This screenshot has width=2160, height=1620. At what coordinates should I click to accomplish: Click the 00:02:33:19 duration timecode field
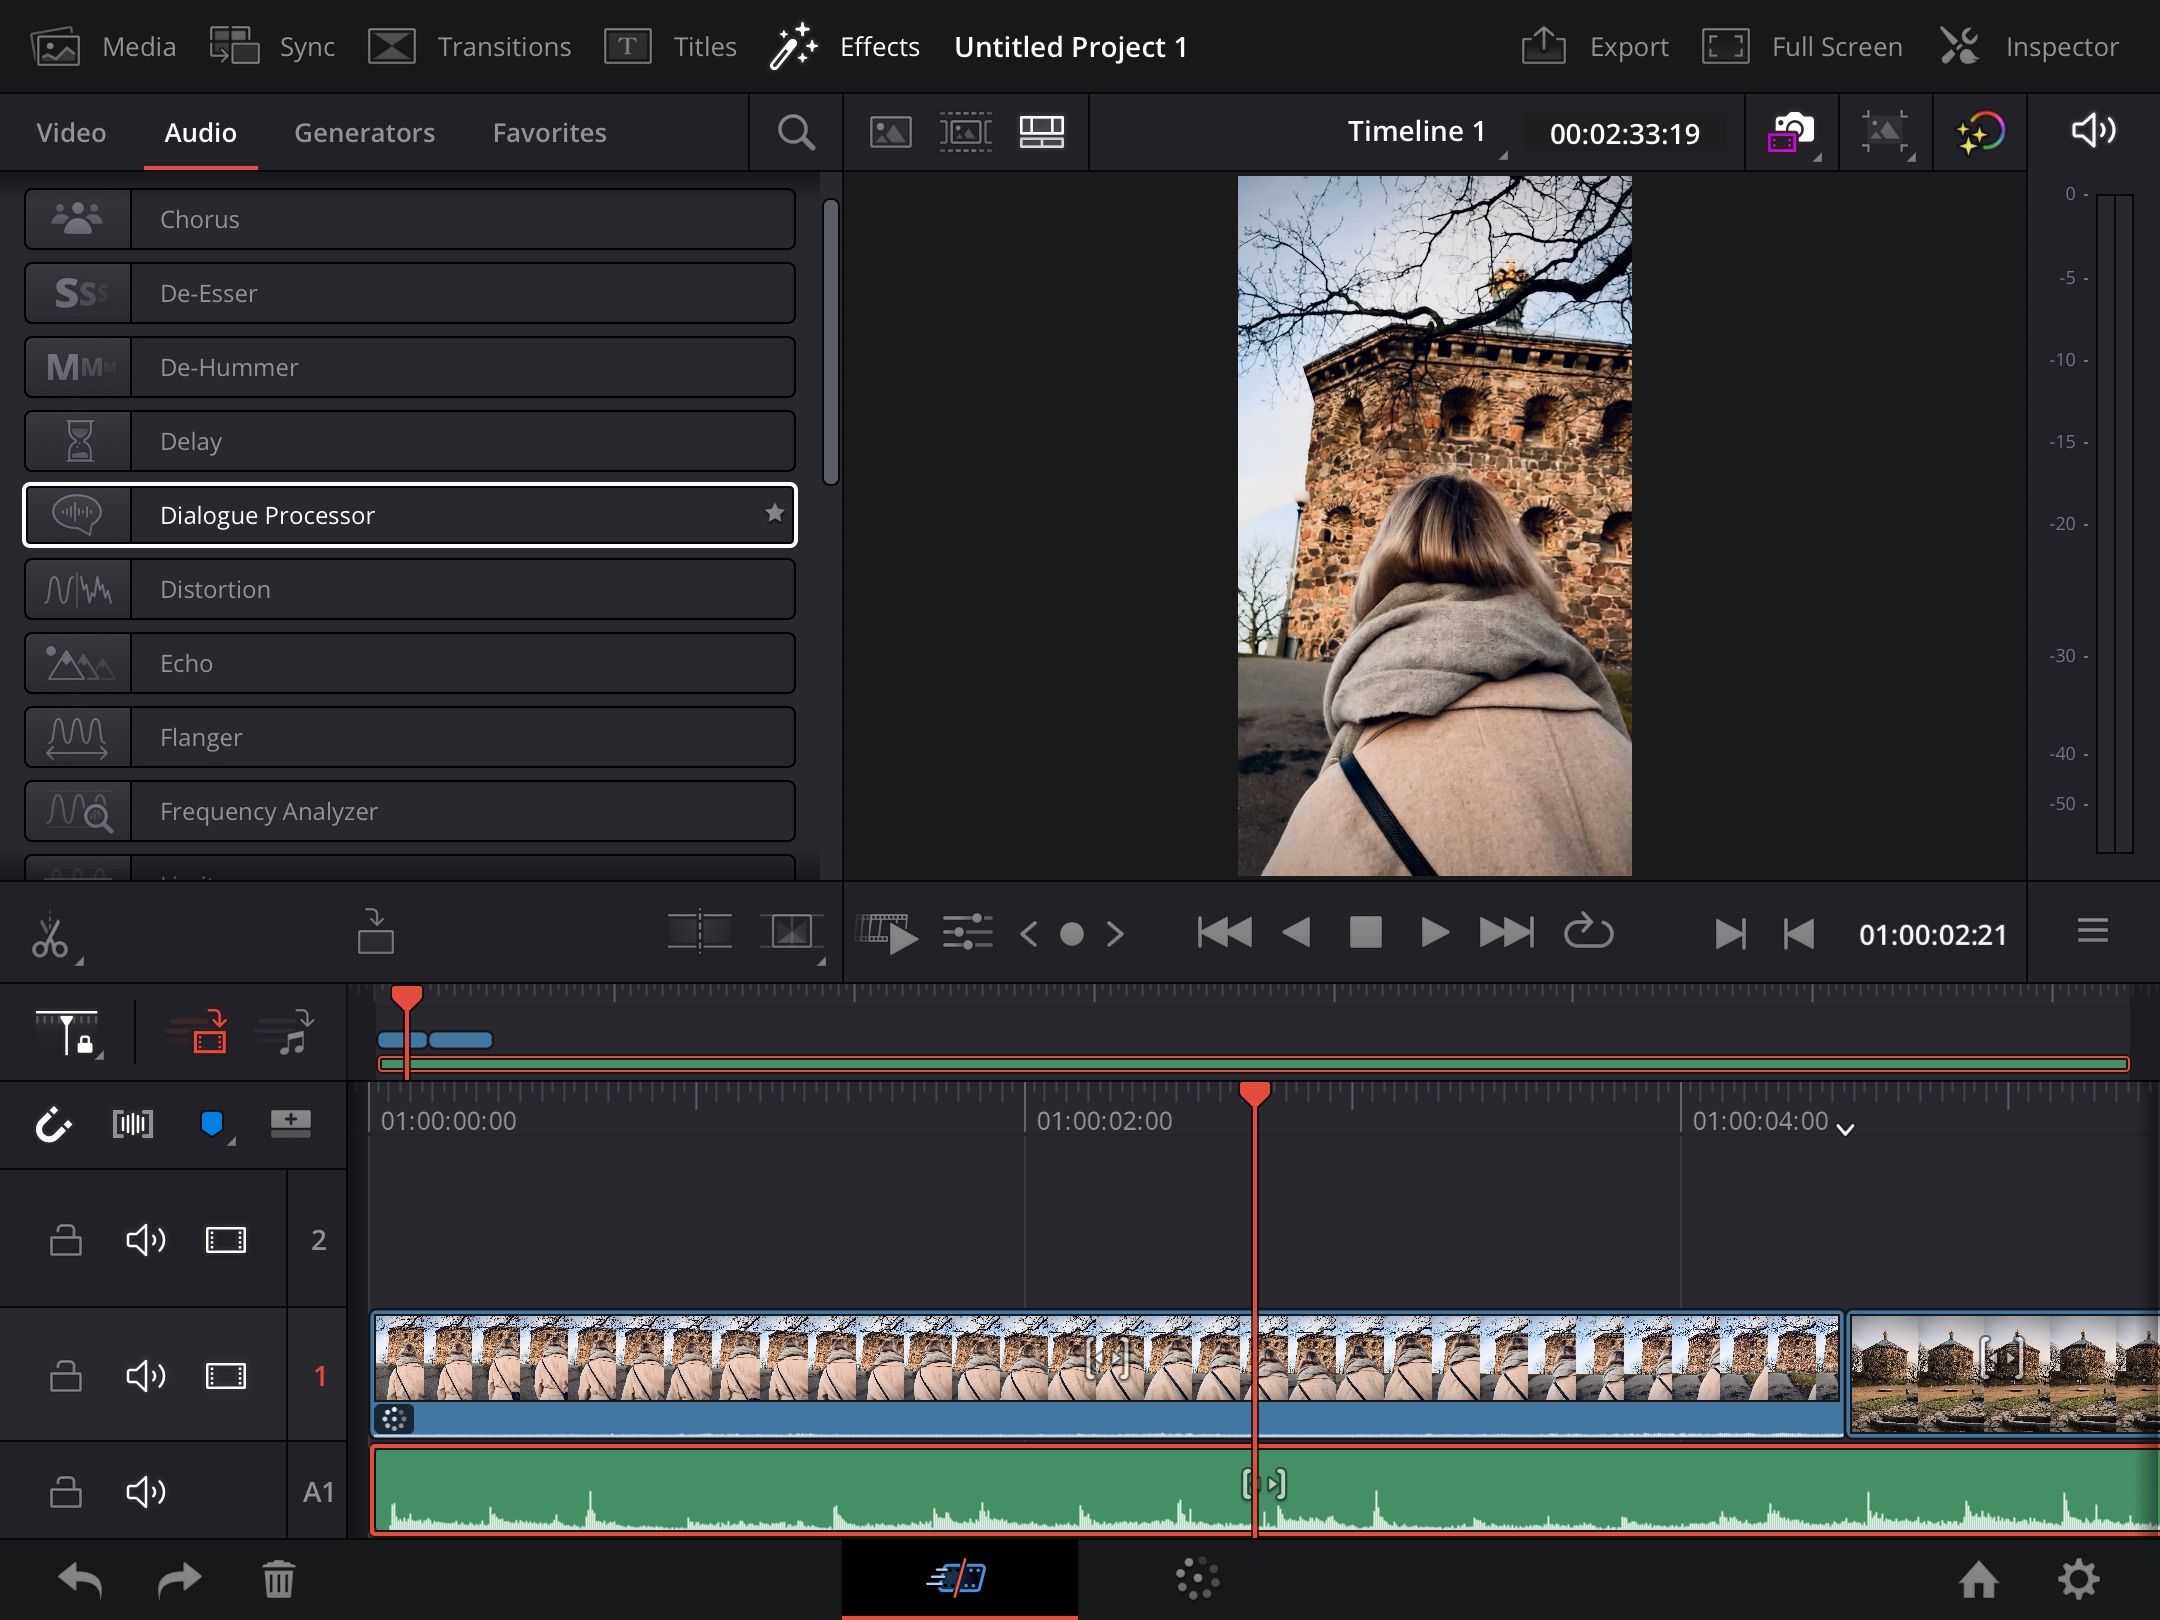tap(1624, 134)
